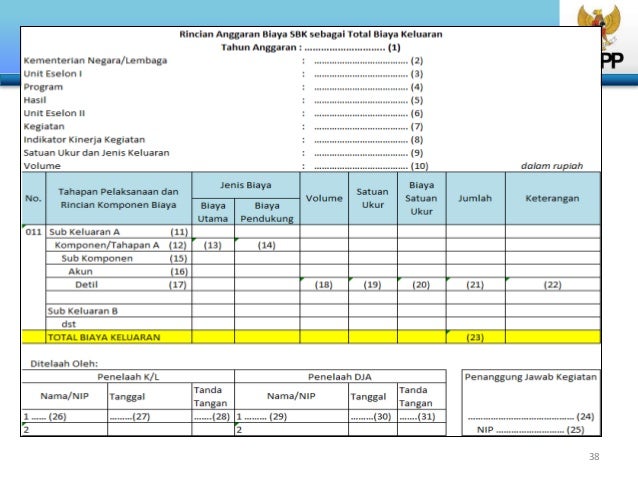Click the dotted field marked (2)
The height and width of the screenshot is (479, 638).
pos(369,61)
